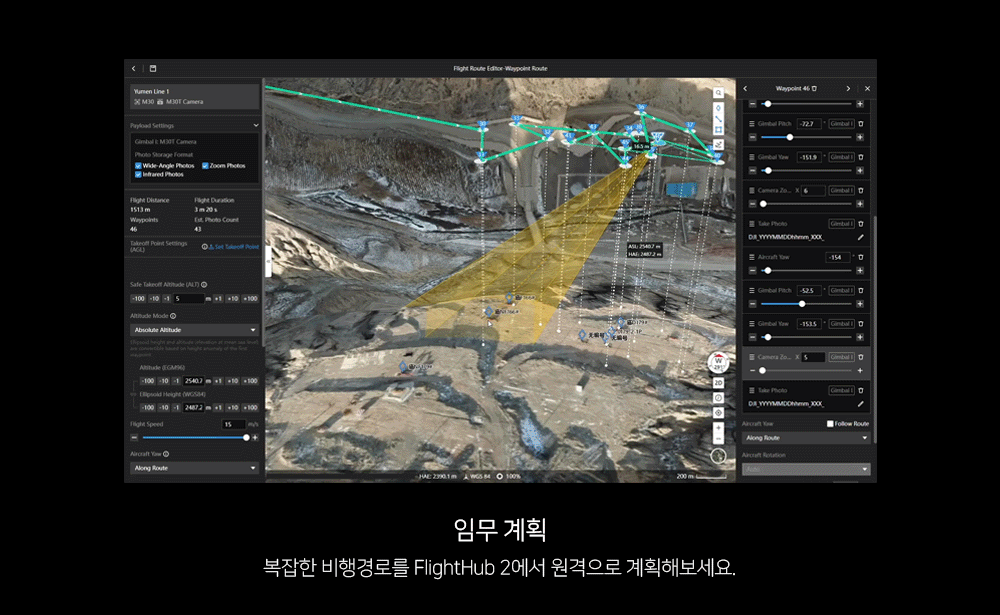Adjust the Flight Speed slider handle
Screen dimensions: 1000x615
(246, 438)
